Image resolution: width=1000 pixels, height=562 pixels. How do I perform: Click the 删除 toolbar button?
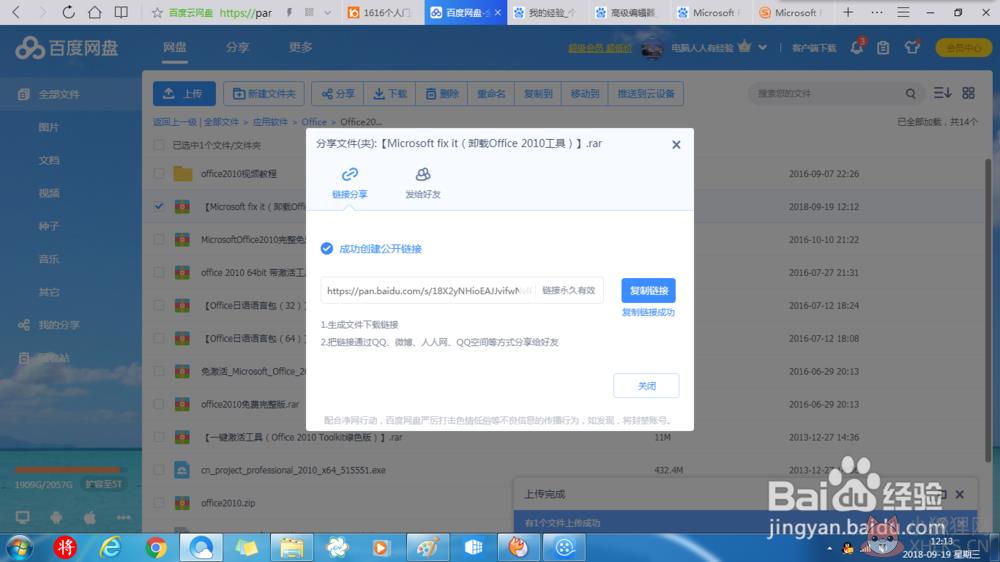pyautogui.click(x=442, y=94)
